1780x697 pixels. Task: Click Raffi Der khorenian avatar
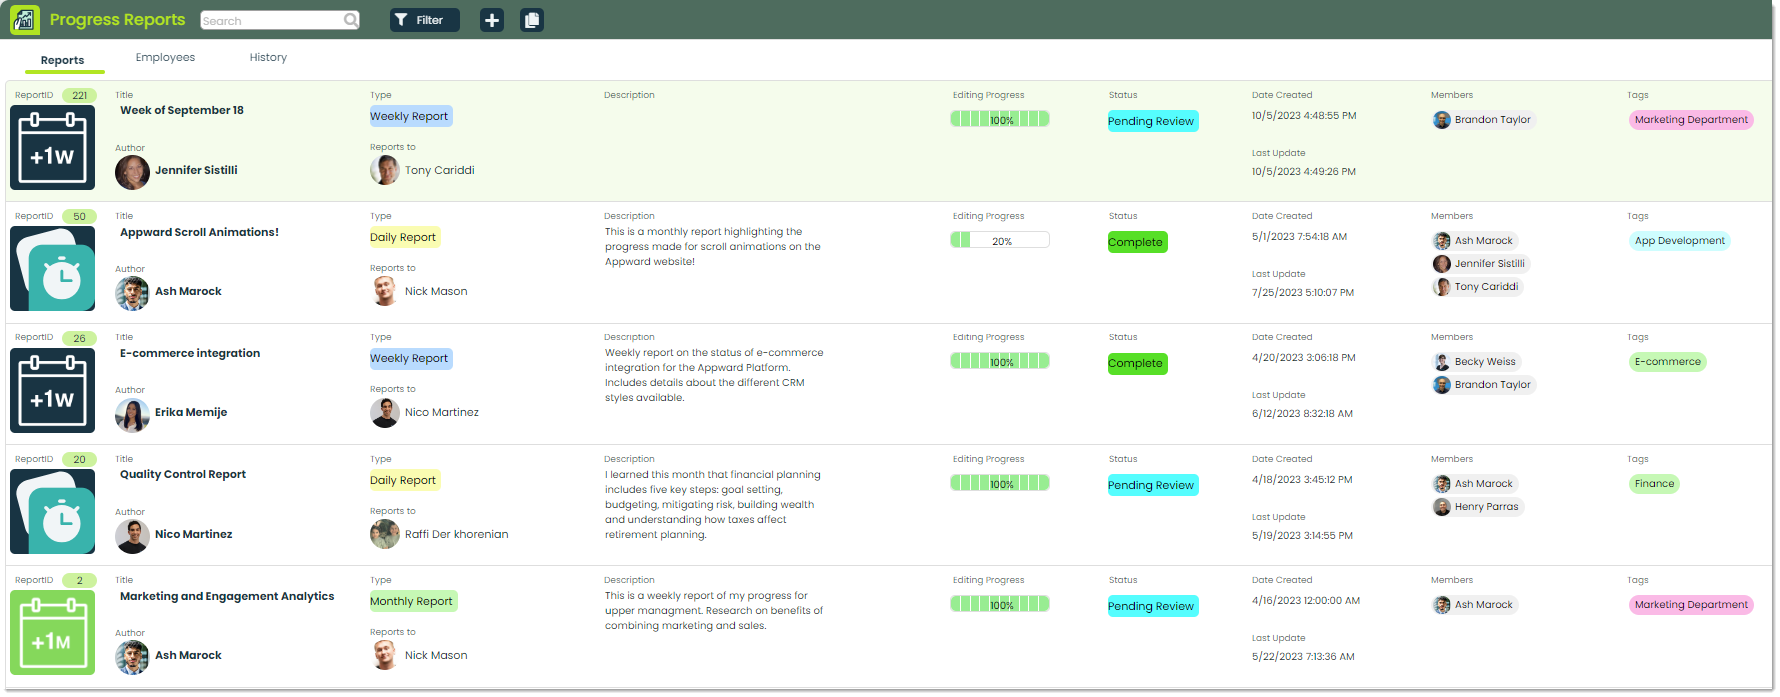point(385,534)
